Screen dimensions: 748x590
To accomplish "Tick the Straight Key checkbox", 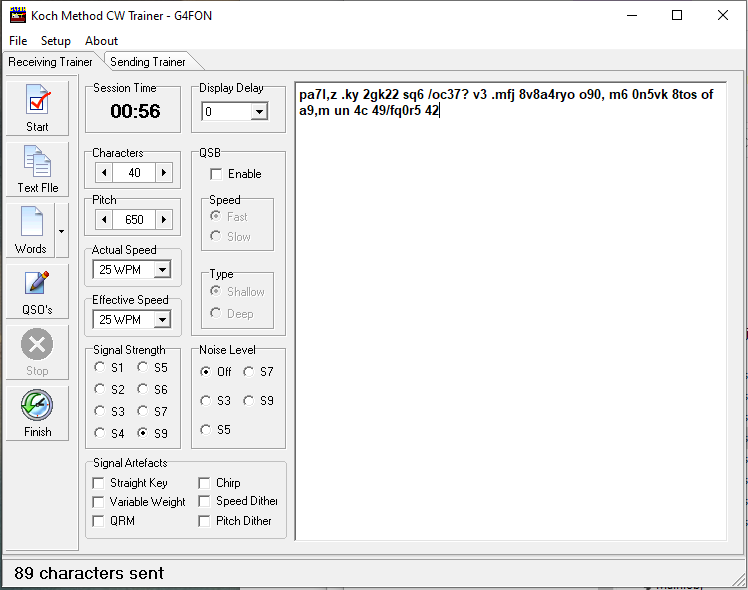I will (x=98, y=483).
